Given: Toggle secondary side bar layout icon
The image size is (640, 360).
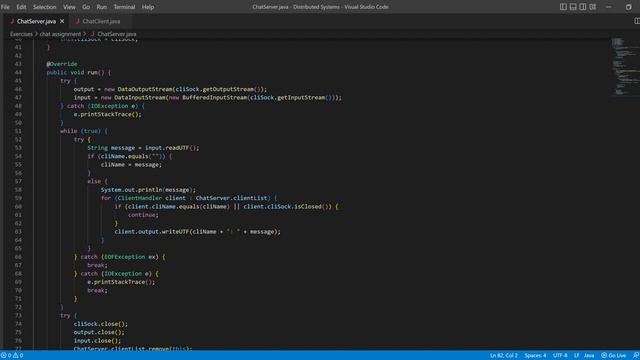Looking at the screenshot, I should coord(583,7).
